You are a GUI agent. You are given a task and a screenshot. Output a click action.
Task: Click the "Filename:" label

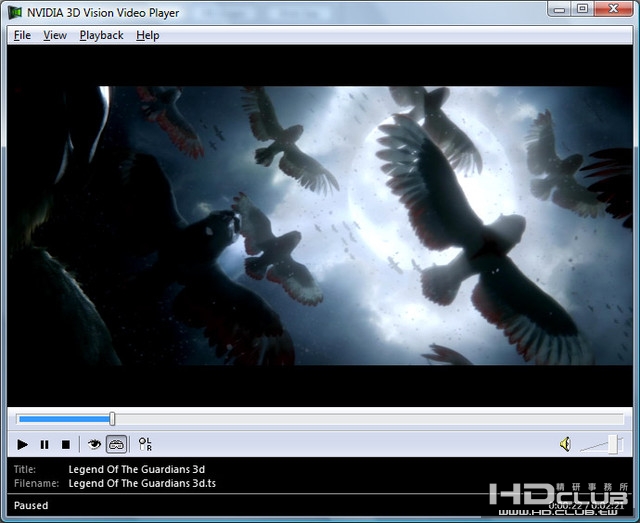(36, 483)
